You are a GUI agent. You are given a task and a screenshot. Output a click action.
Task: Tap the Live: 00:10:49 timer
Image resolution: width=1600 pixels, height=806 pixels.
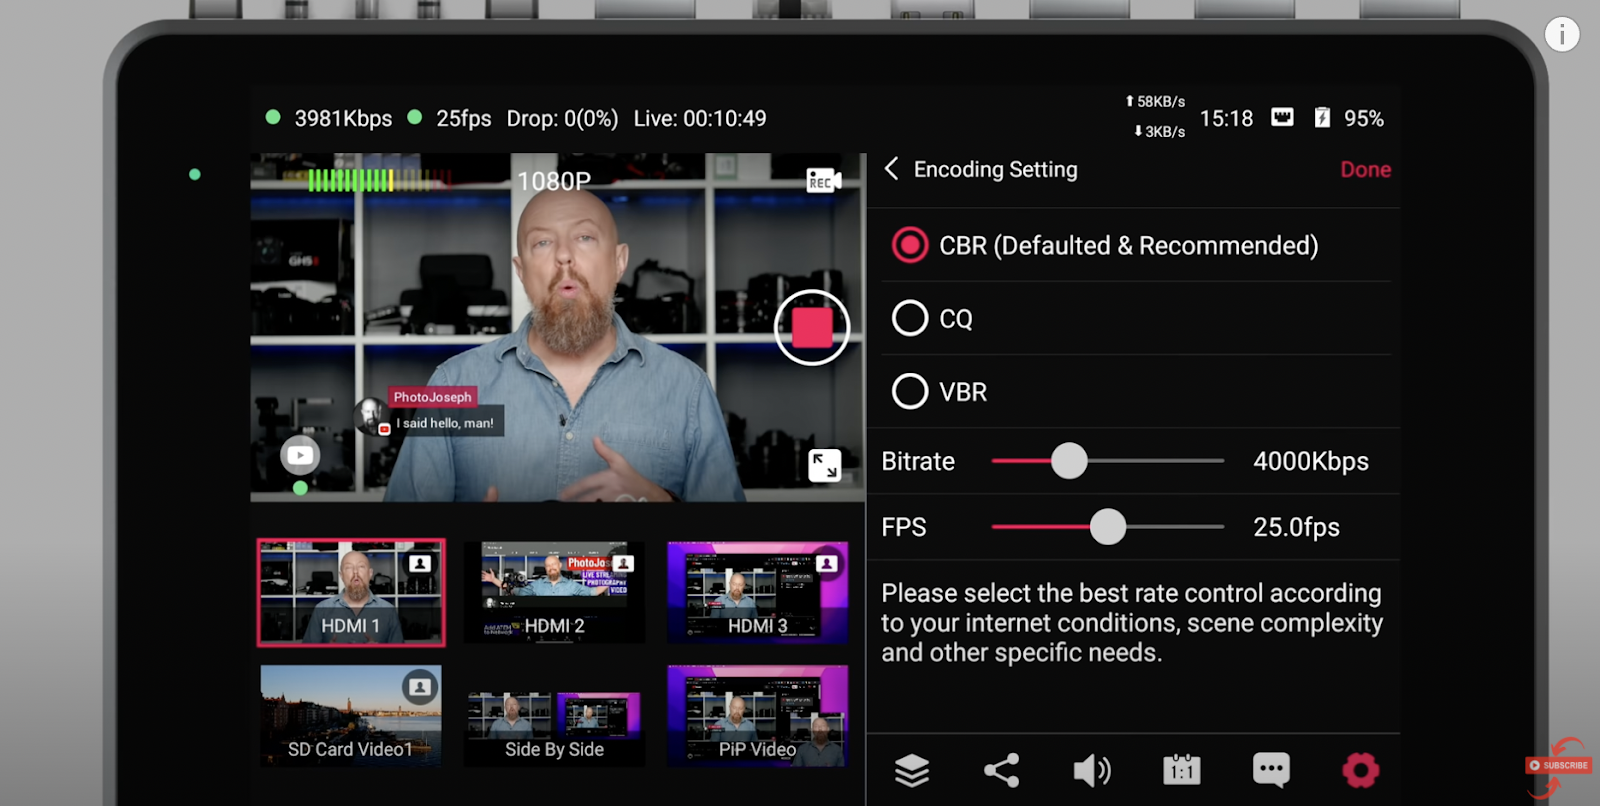(700, 119)
